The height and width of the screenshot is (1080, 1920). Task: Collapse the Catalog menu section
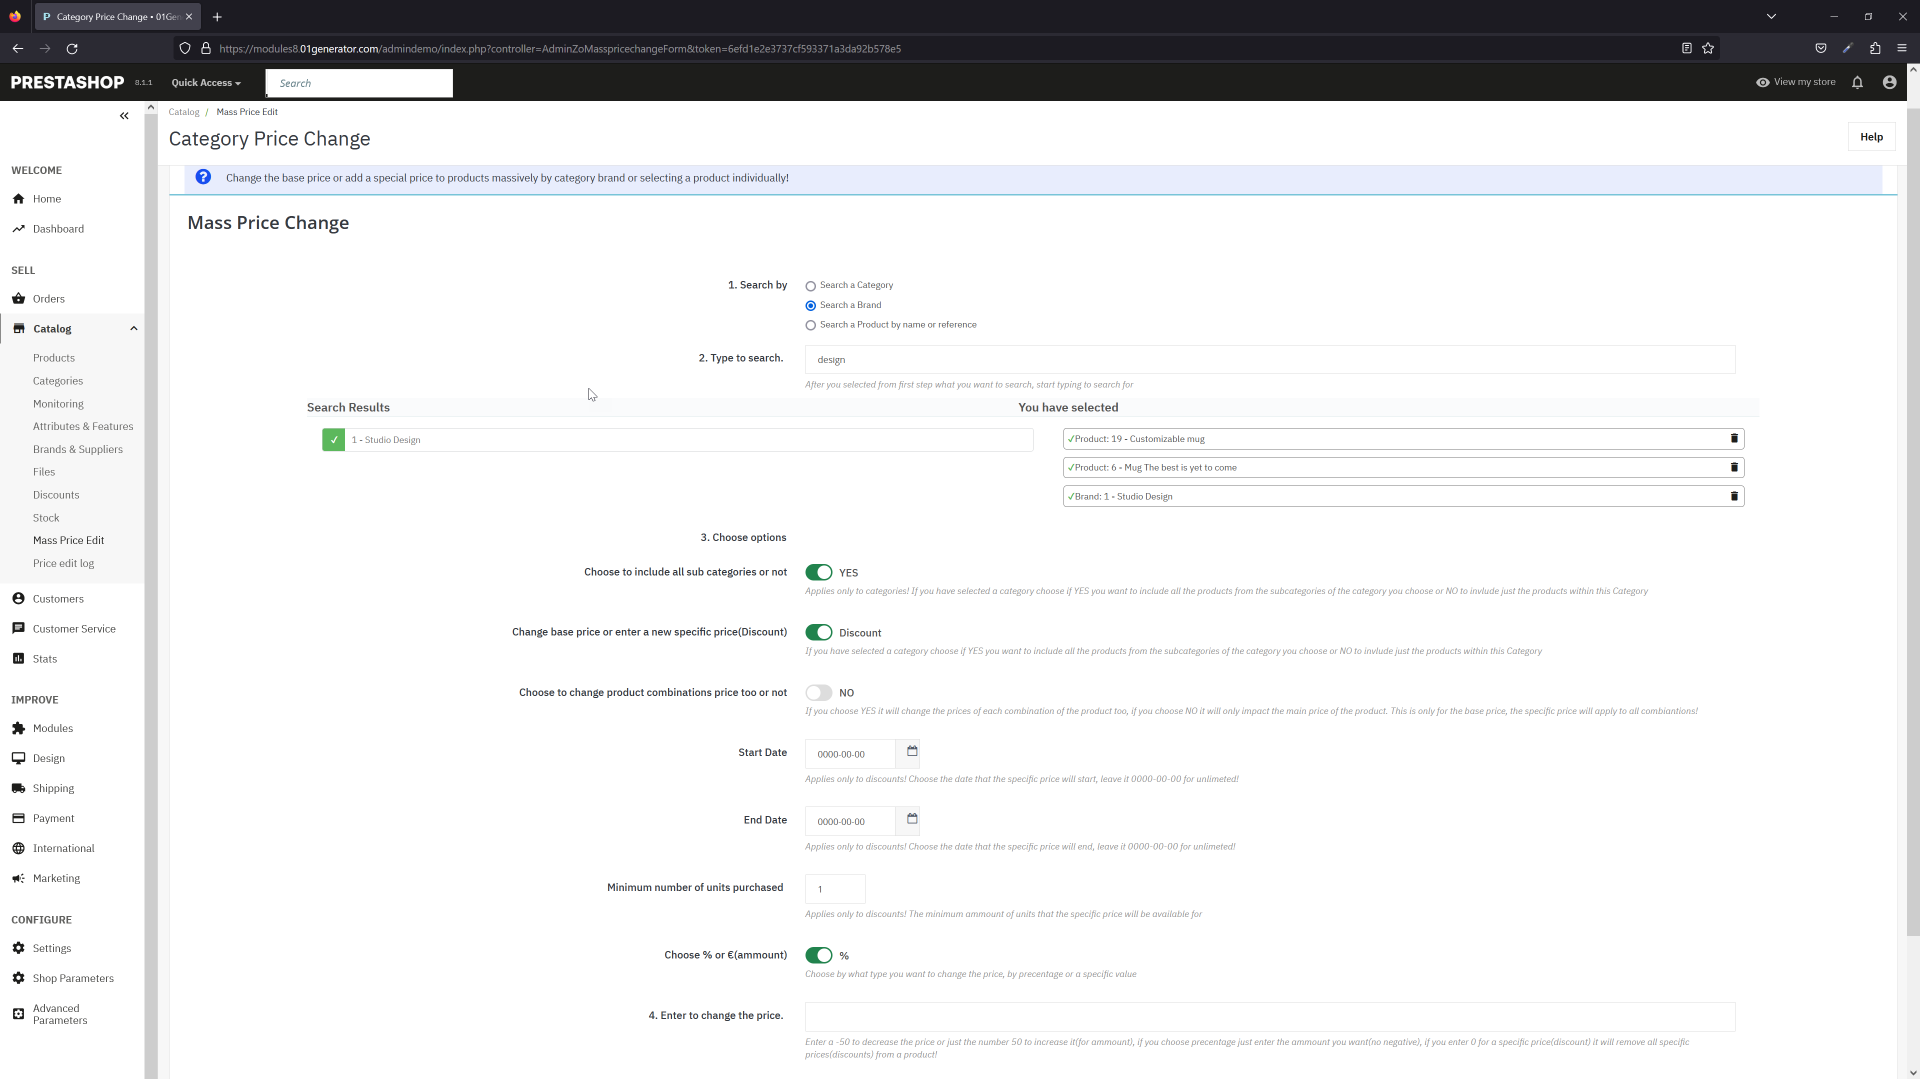coord(133,329)
